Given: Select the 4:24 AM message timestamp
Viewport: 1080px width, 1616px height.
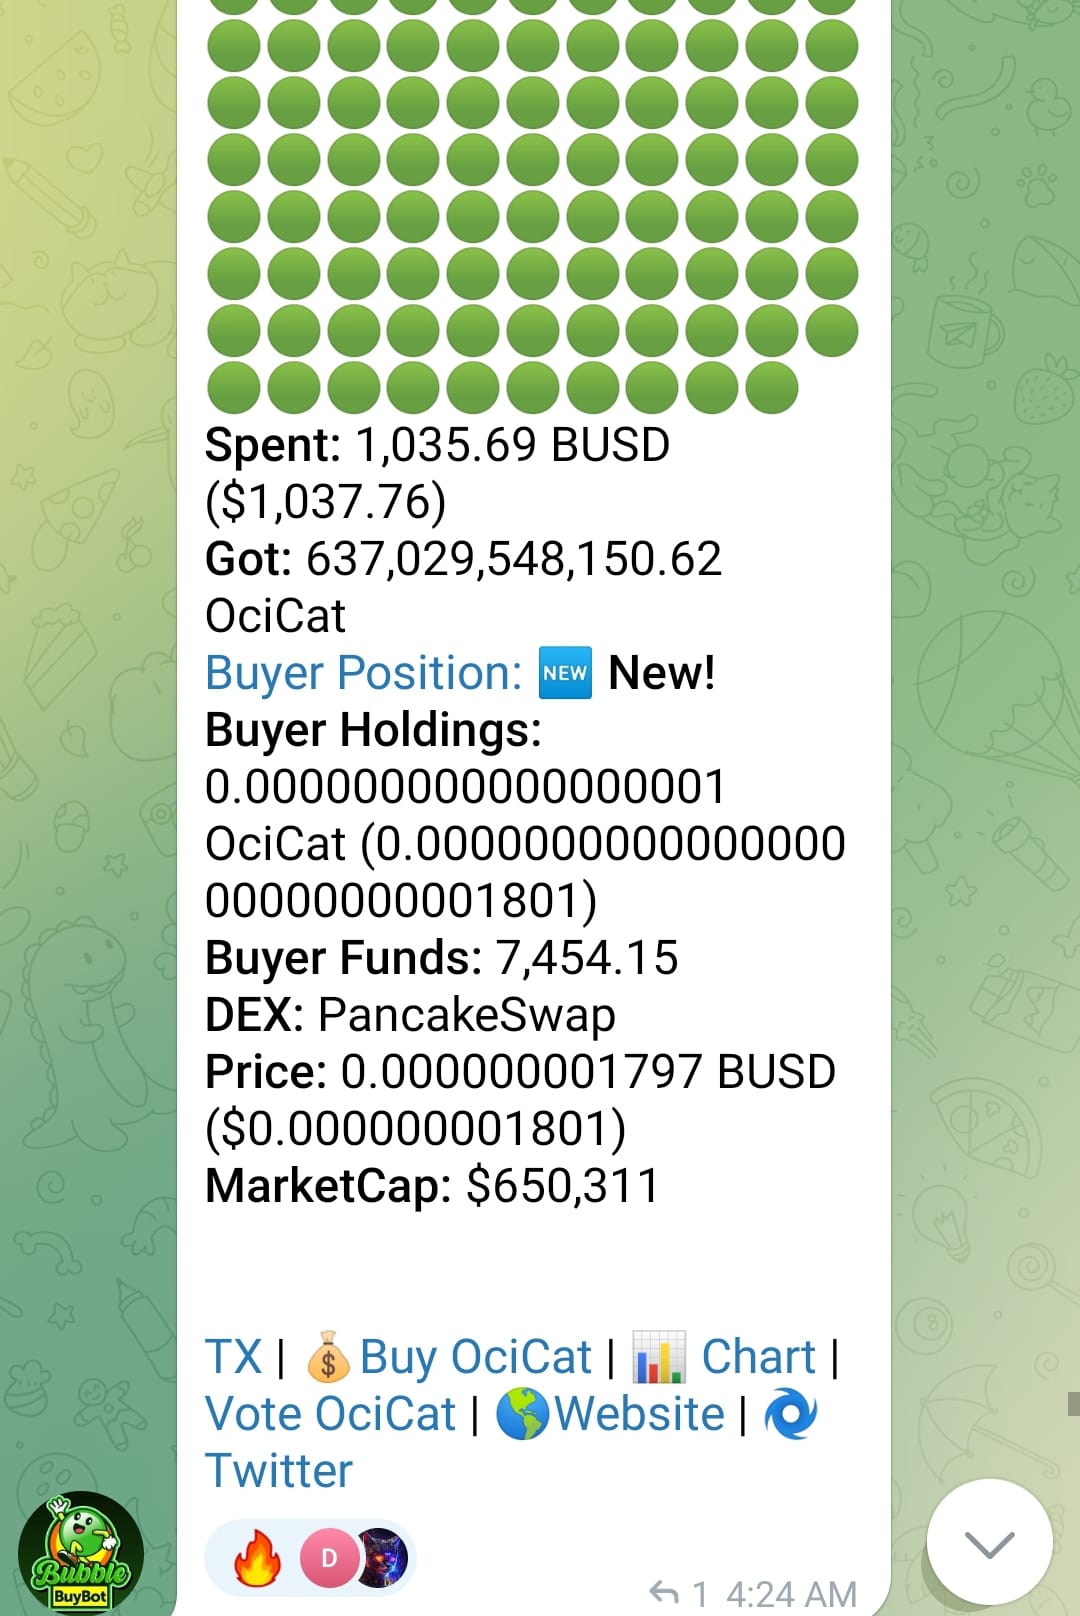Looking at the screenshot, I should 791,1593.
